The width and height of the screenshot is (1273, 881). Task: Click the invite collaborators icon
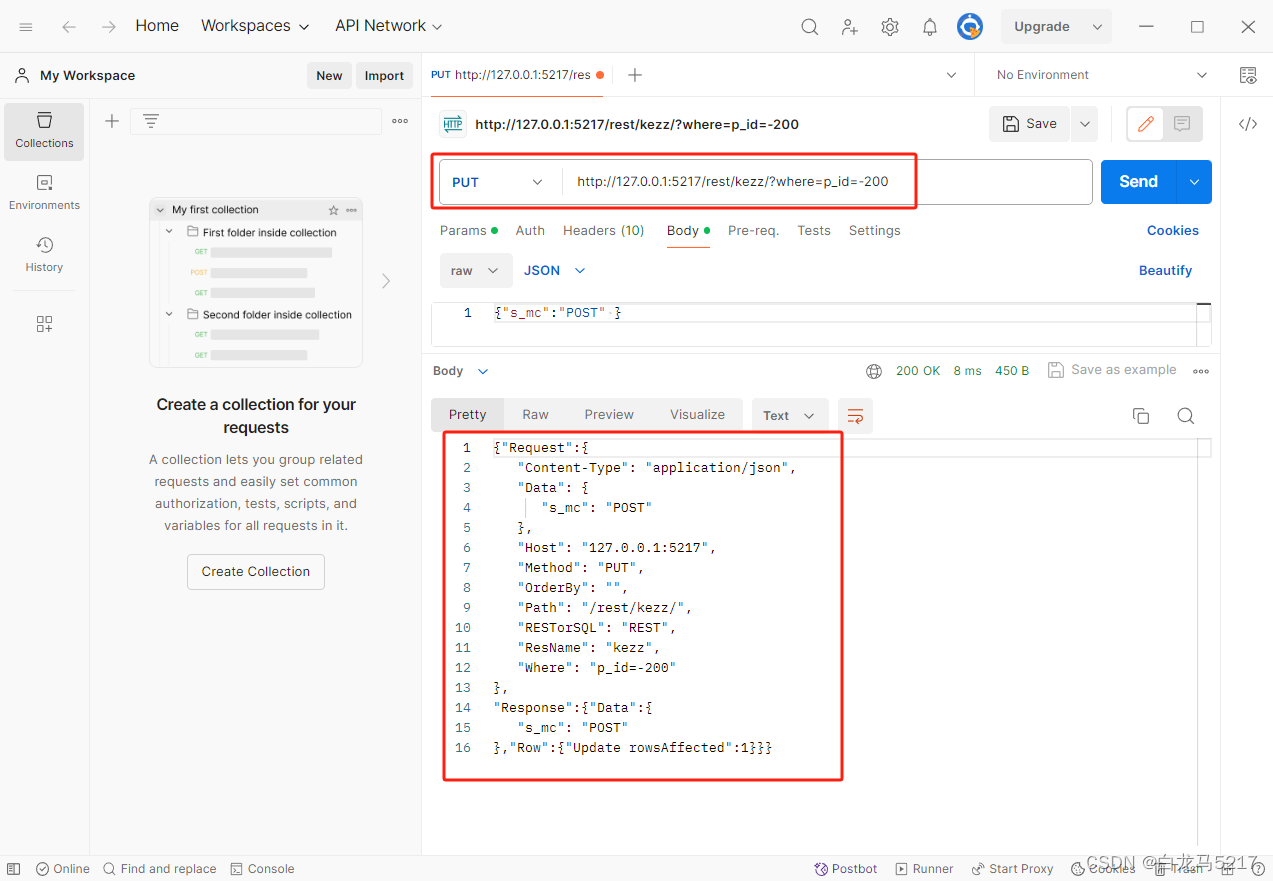point(850,27)
